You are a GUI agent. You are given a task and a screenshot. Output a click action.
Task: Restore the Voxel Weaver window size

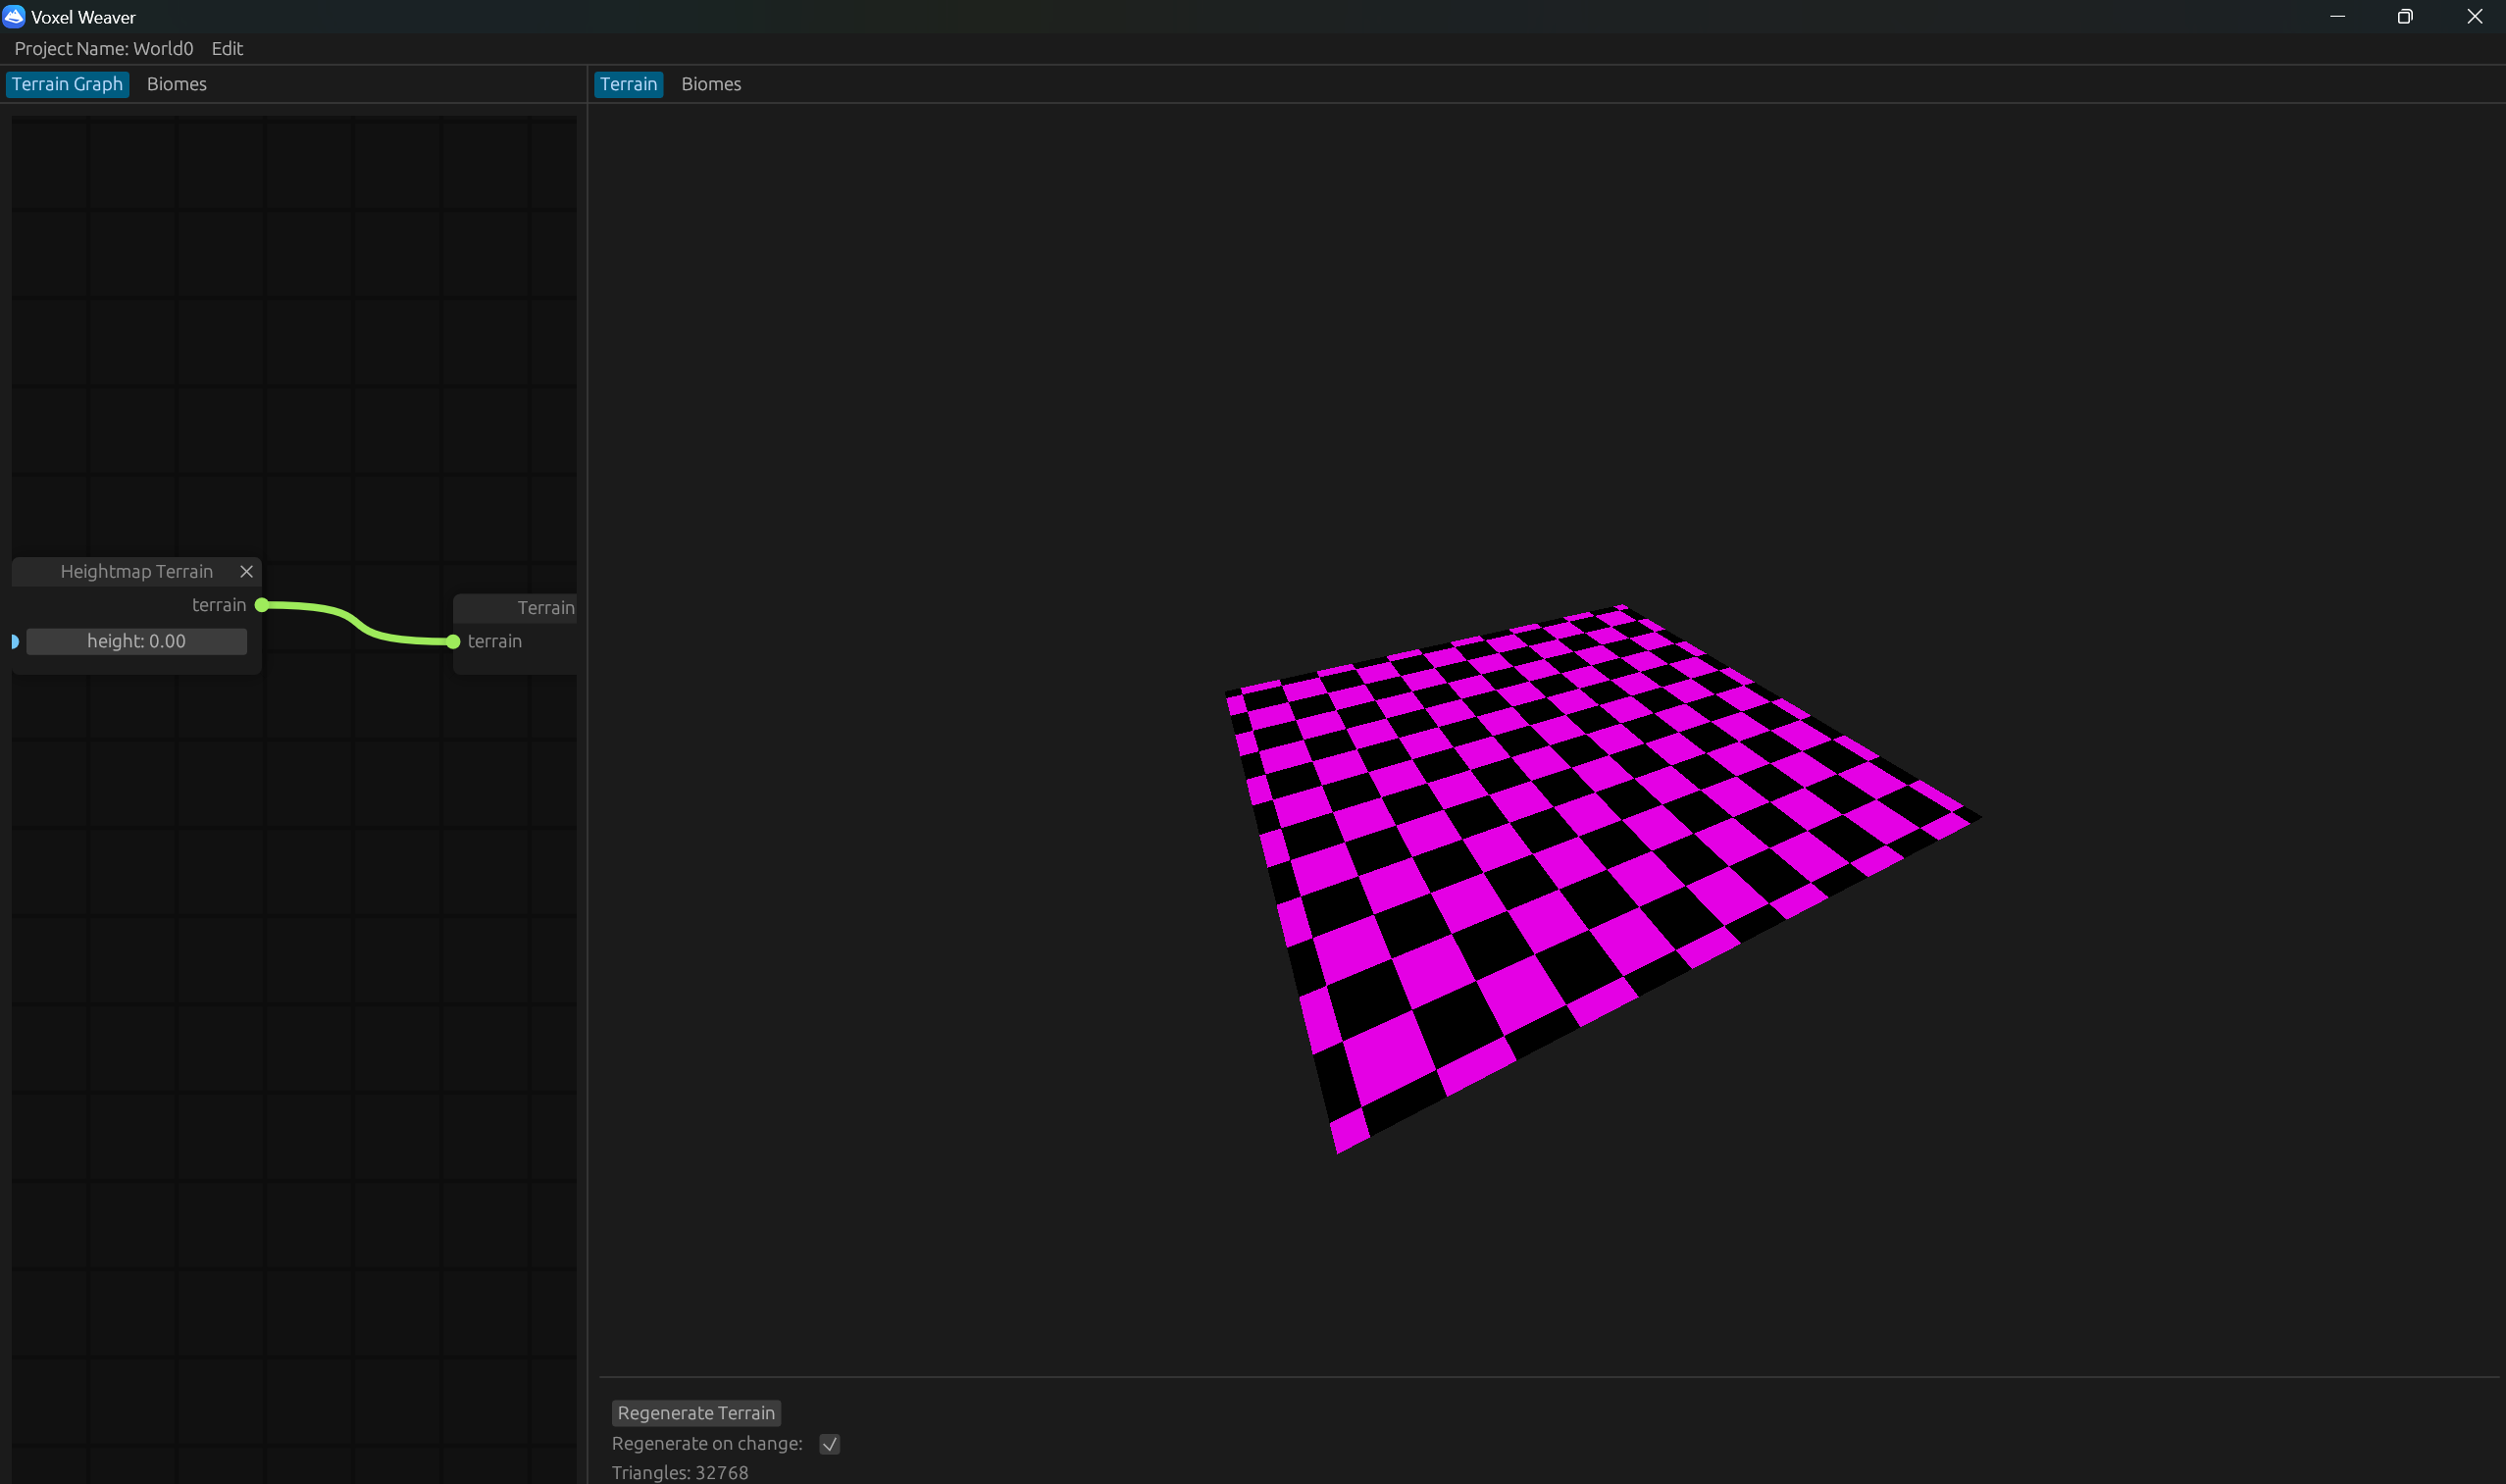pyautogui.click(x=2405, y=16)
